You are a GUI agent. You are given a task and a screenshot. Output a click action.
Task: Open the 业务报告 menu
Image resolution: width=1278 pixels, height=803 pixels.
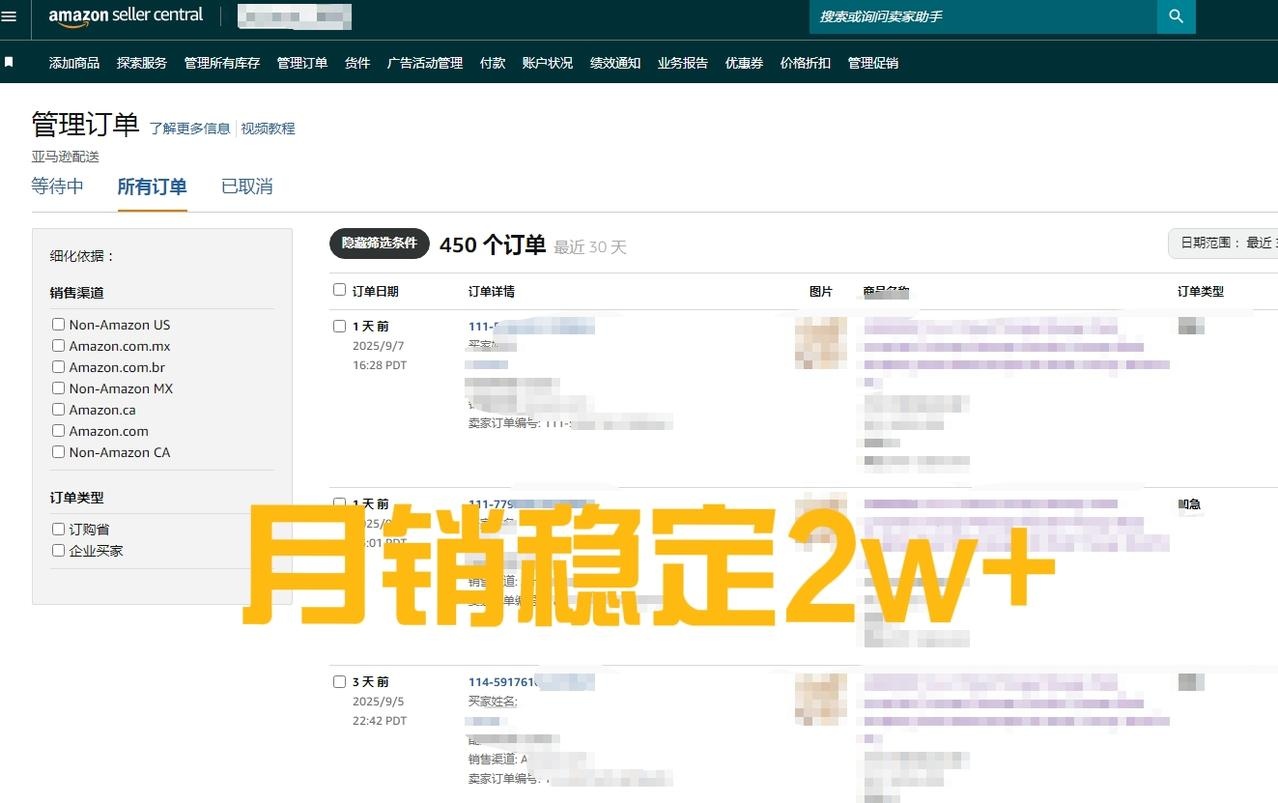[x=682, y=63]
